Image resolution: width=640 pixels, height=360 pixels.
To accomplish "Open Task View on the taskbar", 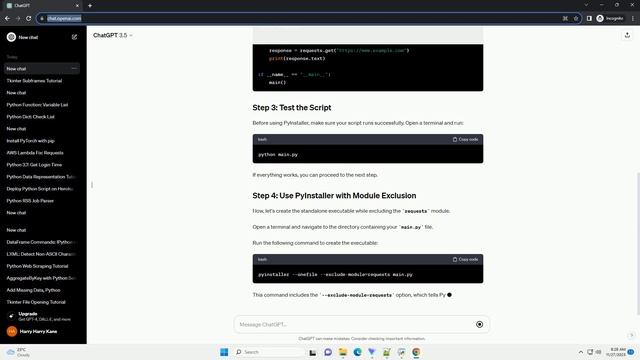I will click(313, 352).
